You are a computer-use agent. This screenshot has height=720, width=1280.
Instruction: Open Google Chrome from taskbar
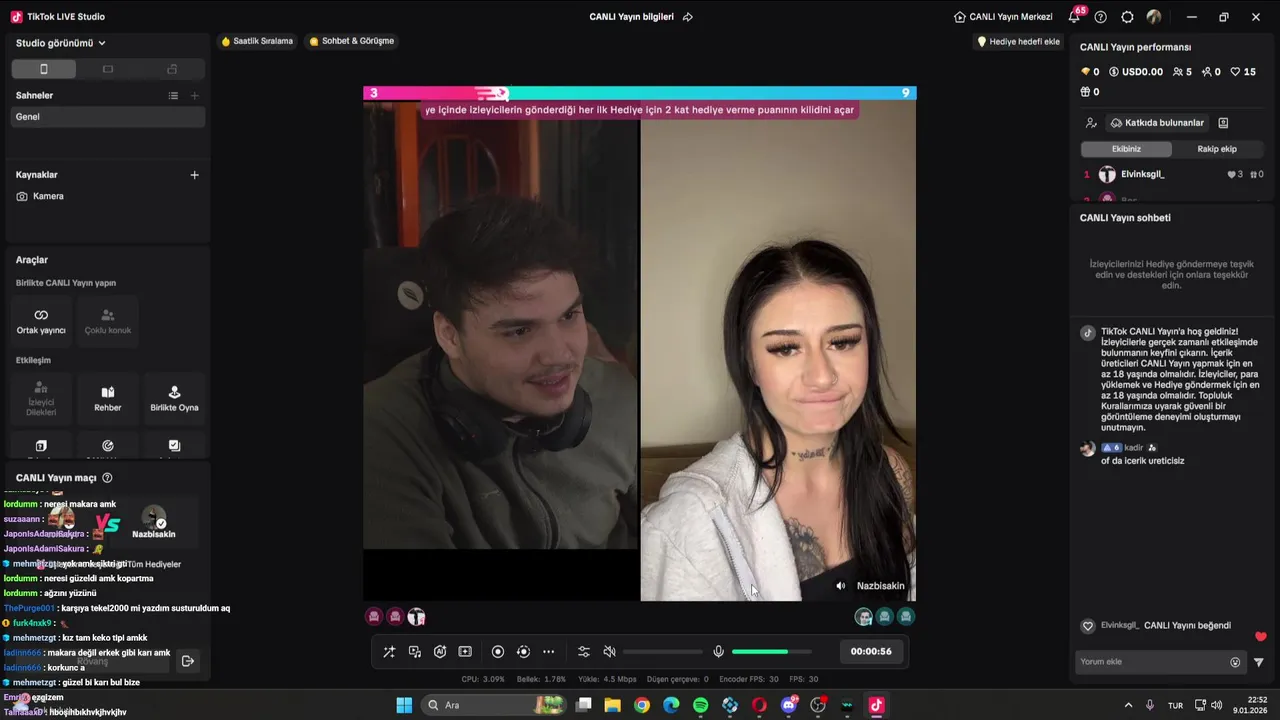tap(642, 705)
